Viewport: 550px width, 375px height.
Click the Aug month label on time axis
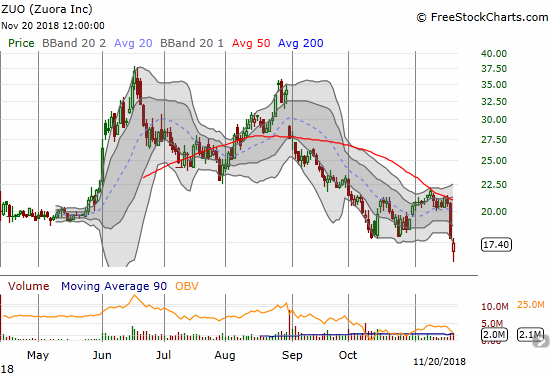[225, 355]
